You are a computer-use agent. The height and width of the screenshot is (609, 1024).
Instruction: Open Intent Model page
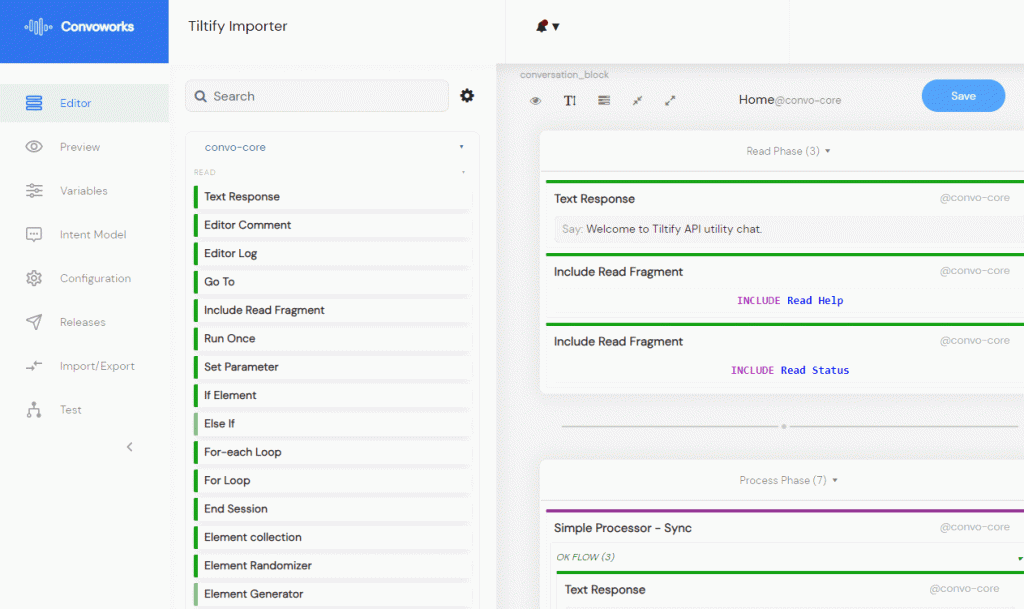[x=93, y=234]
